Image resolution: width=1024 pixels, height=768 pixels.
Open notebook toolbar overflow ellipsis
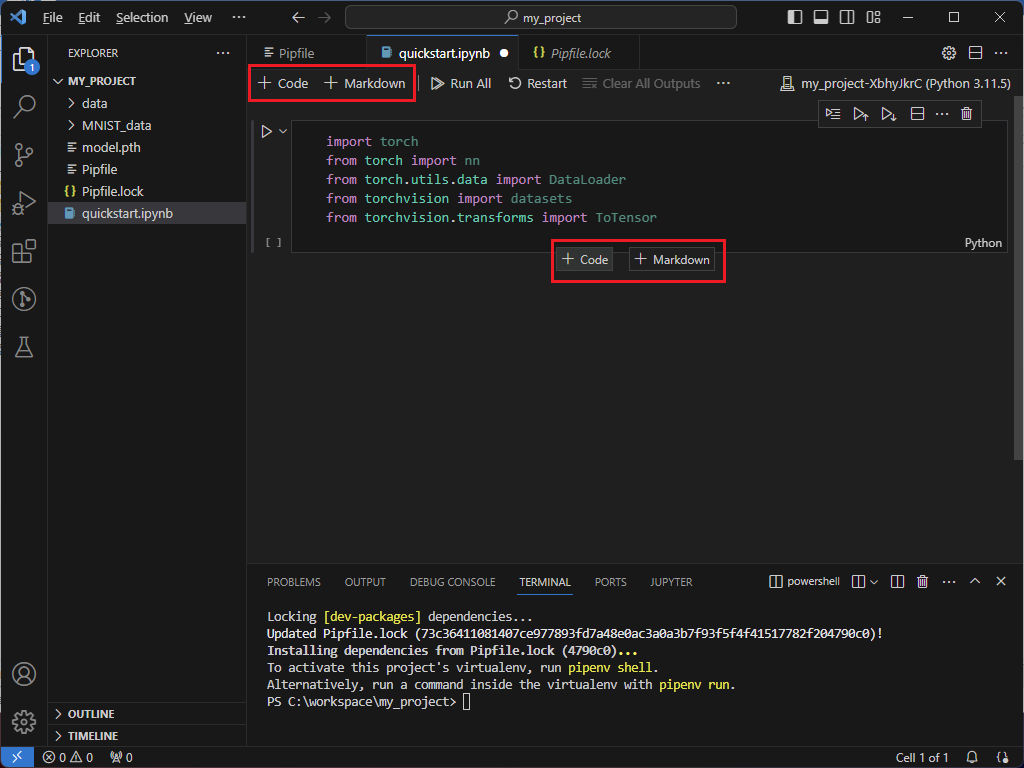pos(723,84)
